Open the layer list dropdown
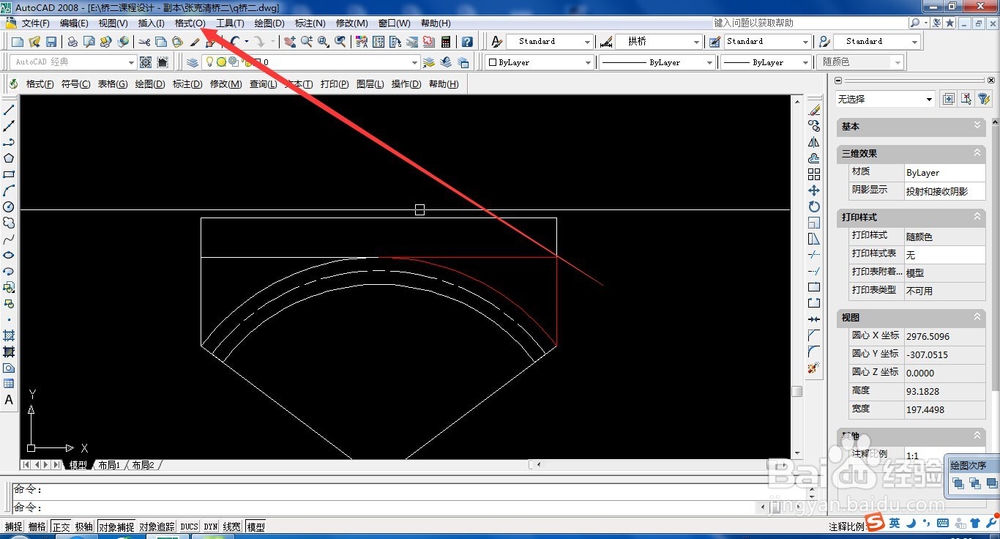Viewport: 1000px width, 539px height. click(415, 62)
